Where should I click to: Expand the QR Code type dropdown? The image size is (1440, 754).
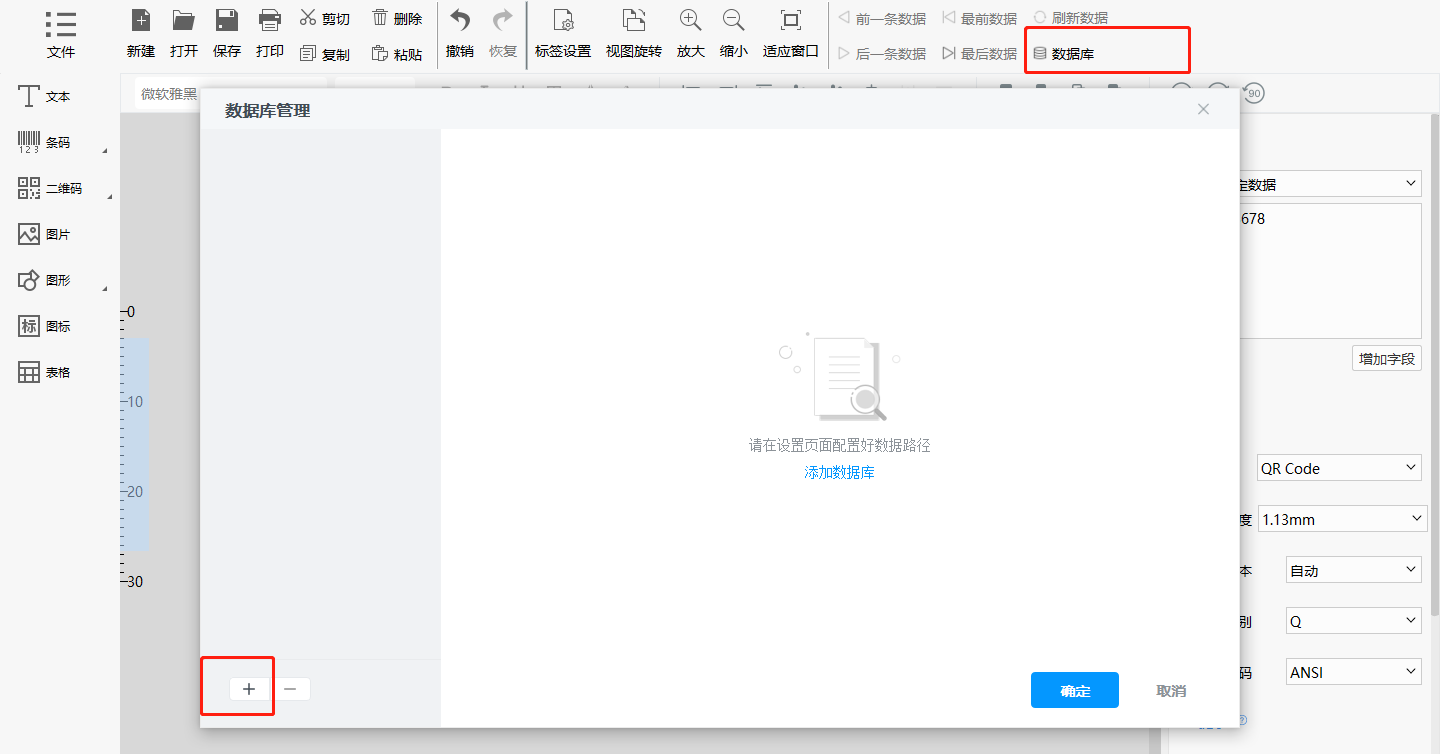coord(1339,468)
